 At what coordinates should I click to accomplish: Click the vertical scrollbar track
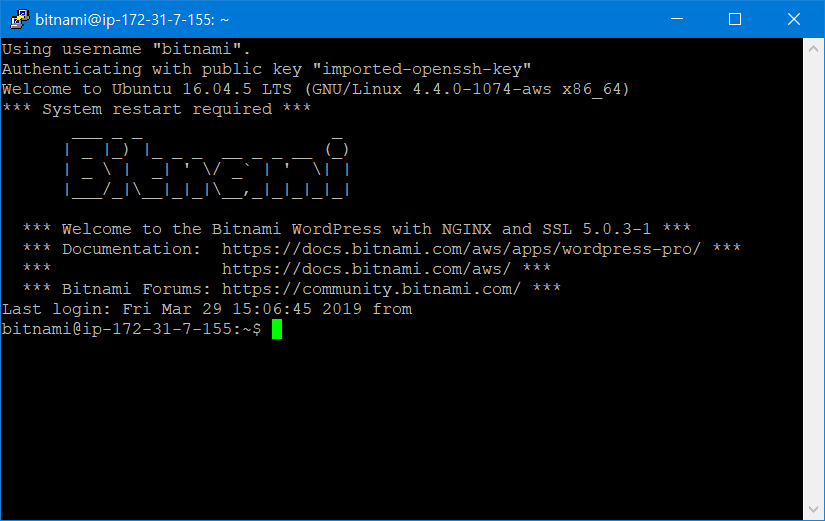point(814,280)
